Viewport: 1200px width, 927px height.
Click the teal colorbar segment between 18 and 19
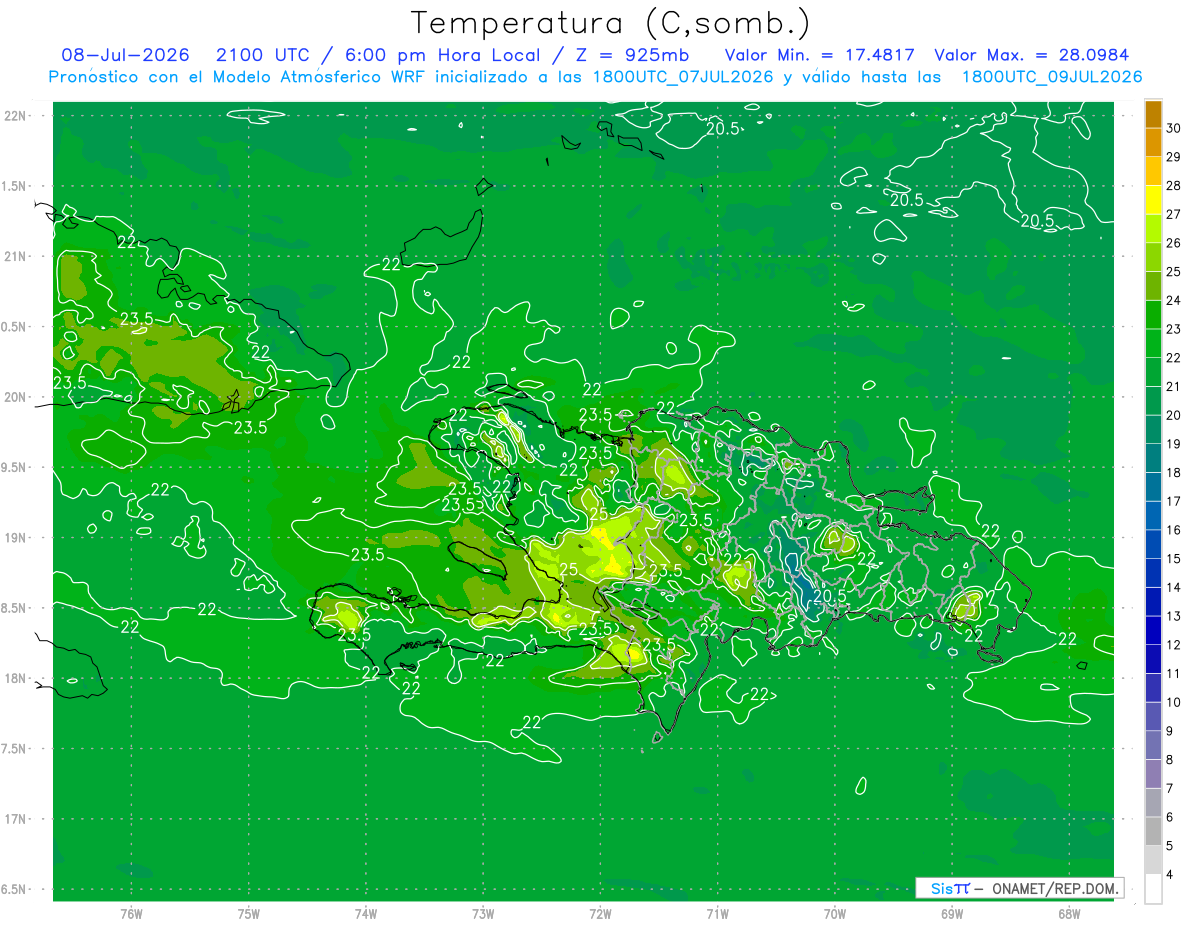(x=1153, y=458)
